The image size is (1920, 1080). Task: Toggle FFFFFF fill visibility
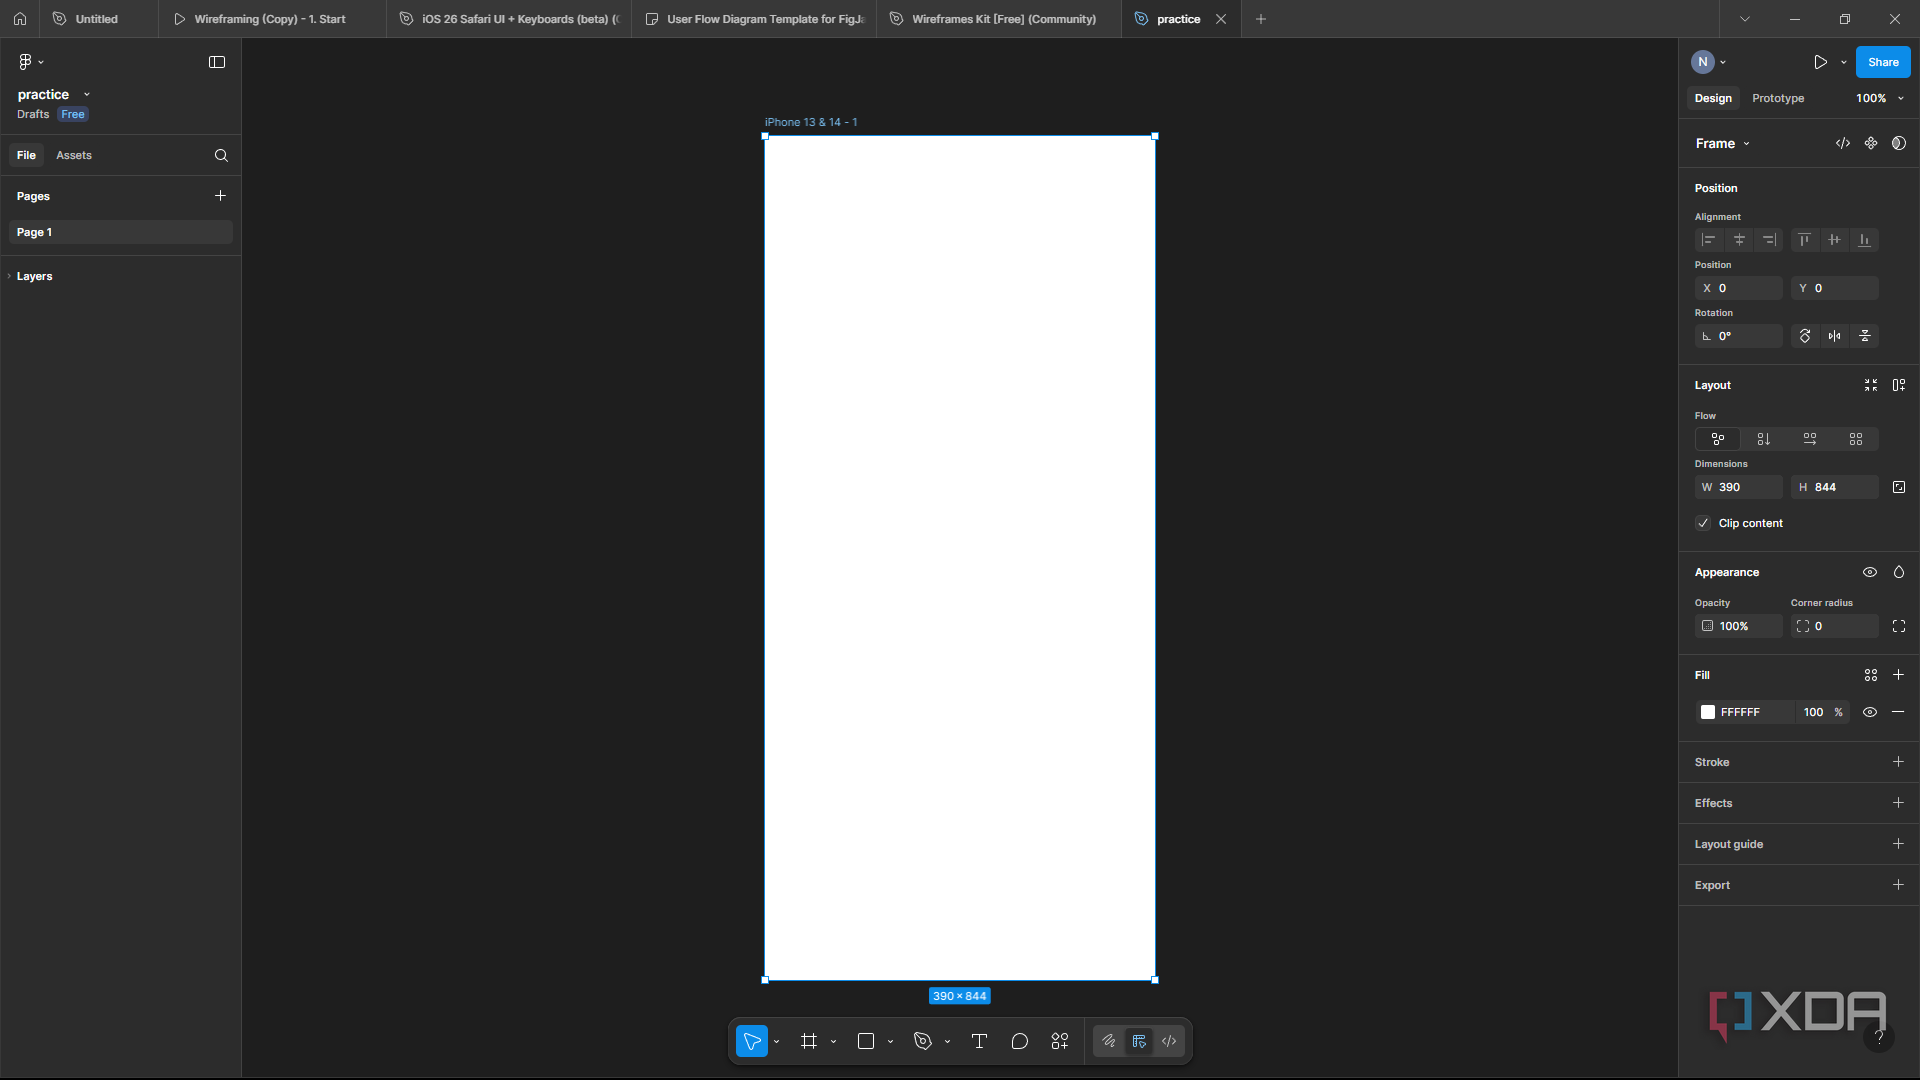pos(1870,712)
